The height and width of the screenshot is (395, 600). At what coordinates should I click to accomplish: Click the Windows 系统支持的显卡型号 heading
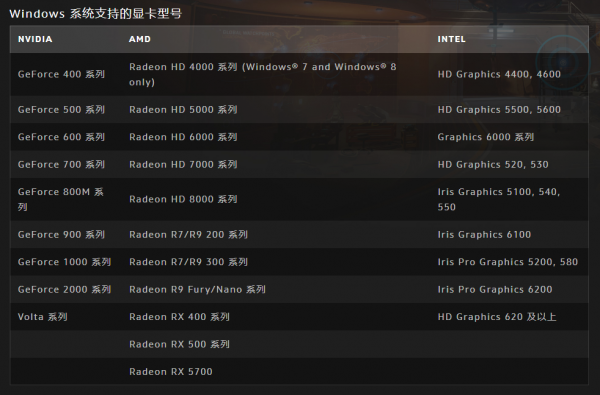[95, 14]
